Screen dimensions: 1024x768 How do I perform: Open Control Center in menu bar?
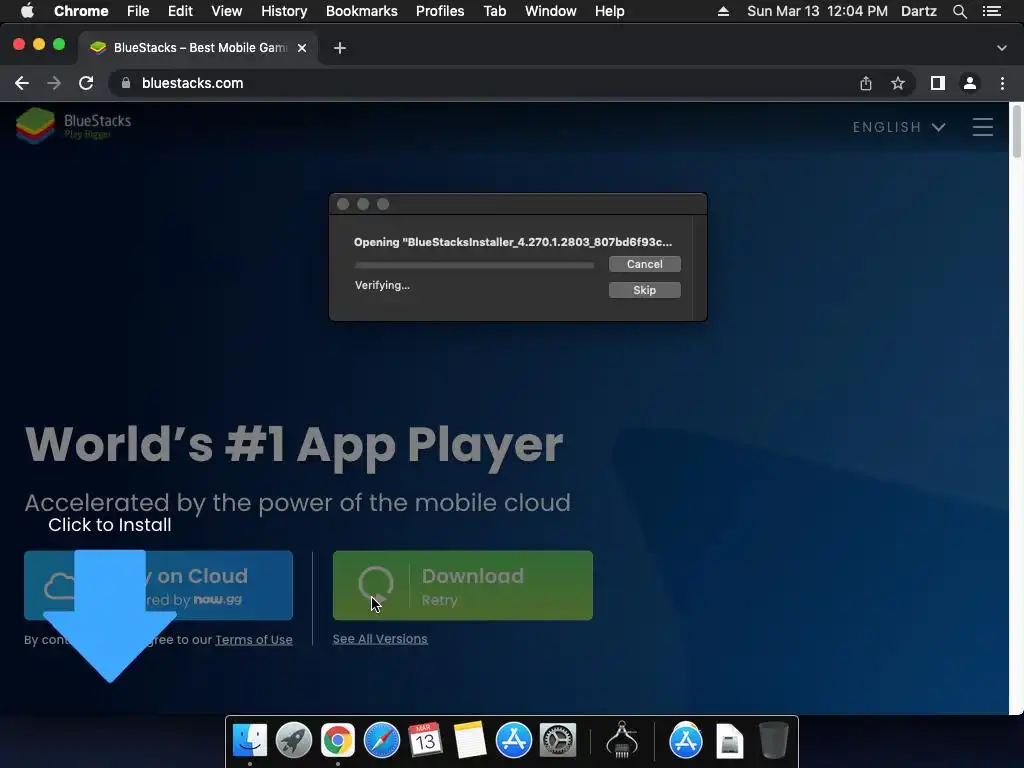click(991, 11)
